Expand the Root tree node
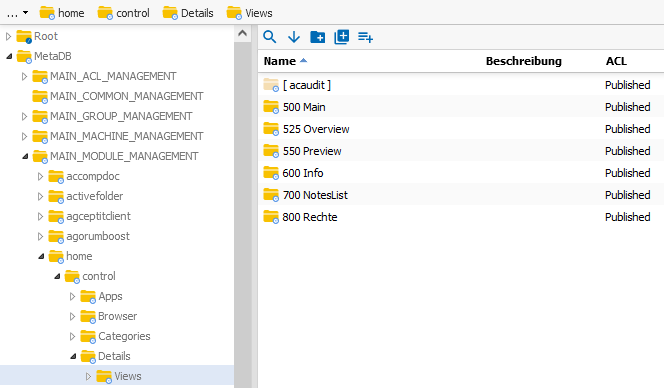664x388 pixels. [x=8, y=36]
